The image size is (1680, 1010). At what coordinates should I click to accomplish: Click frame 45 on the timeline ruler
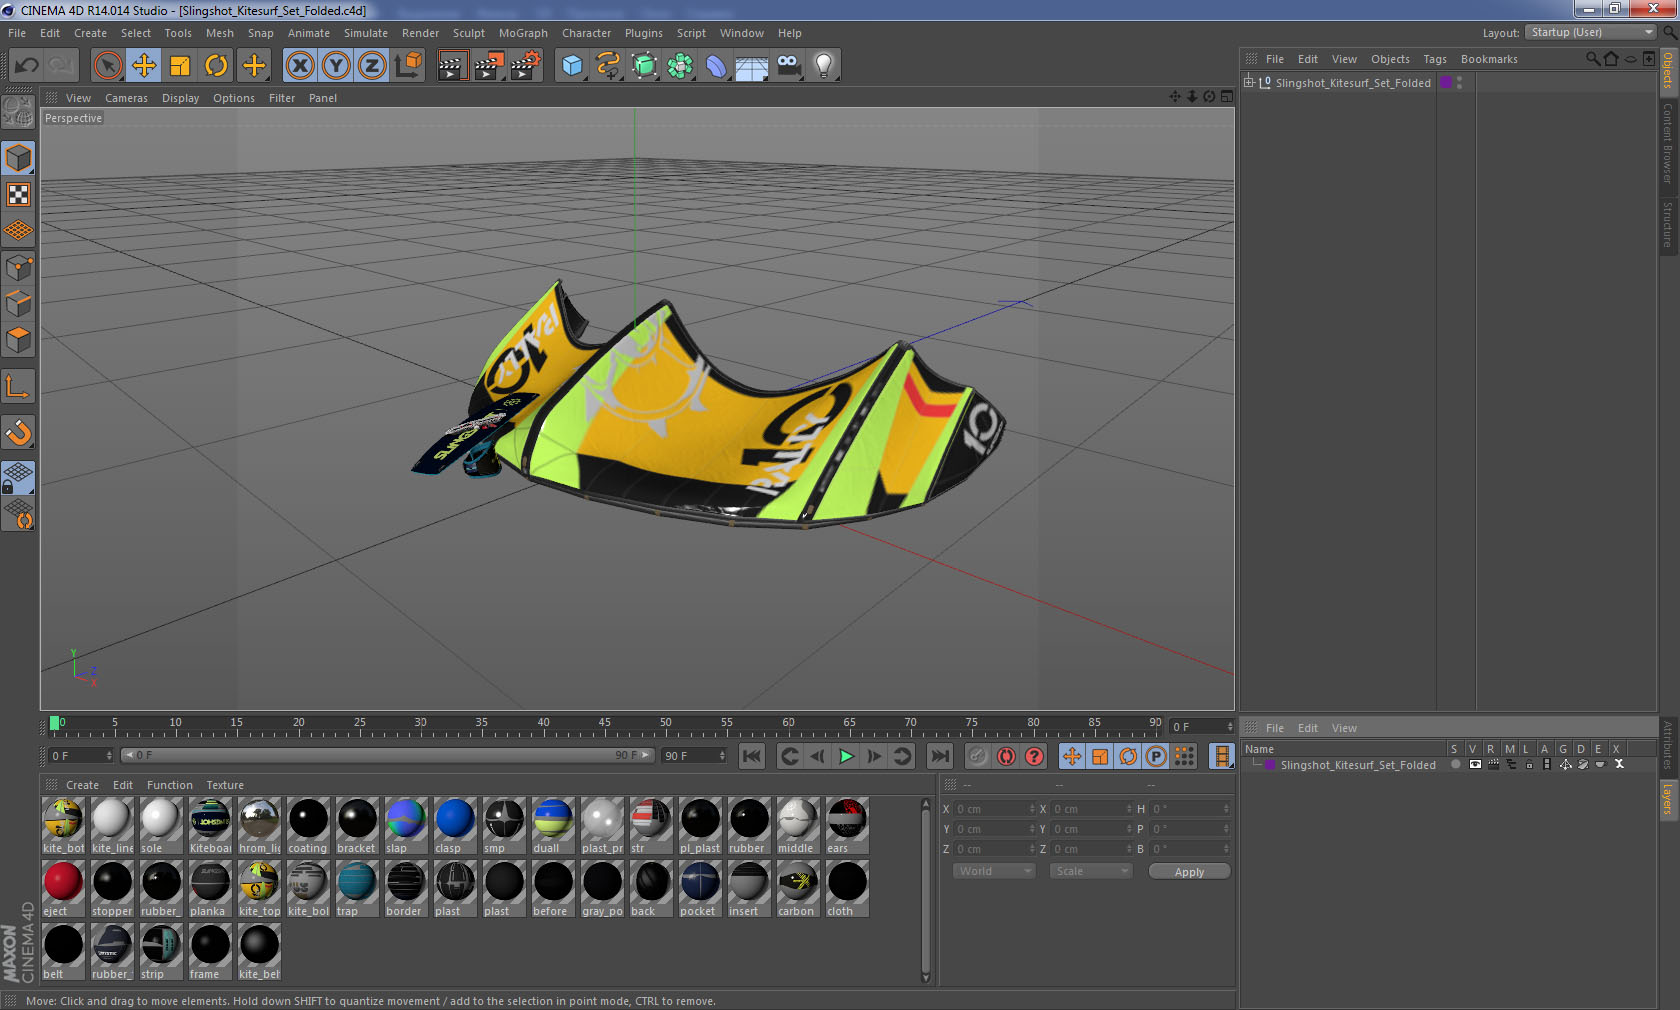pos(604,726)
